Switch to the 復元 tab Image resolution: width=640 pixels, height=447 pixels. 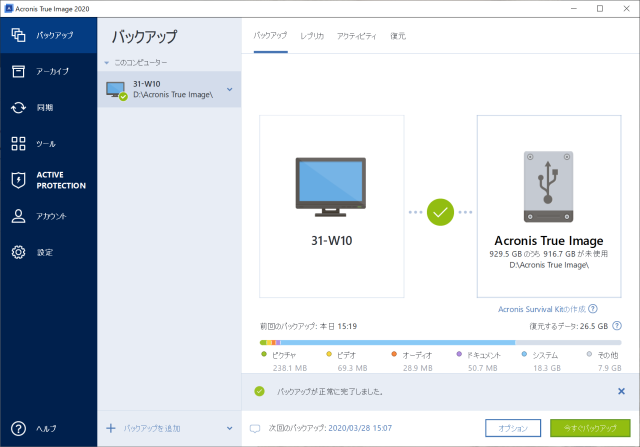click(x=398, y=36)
